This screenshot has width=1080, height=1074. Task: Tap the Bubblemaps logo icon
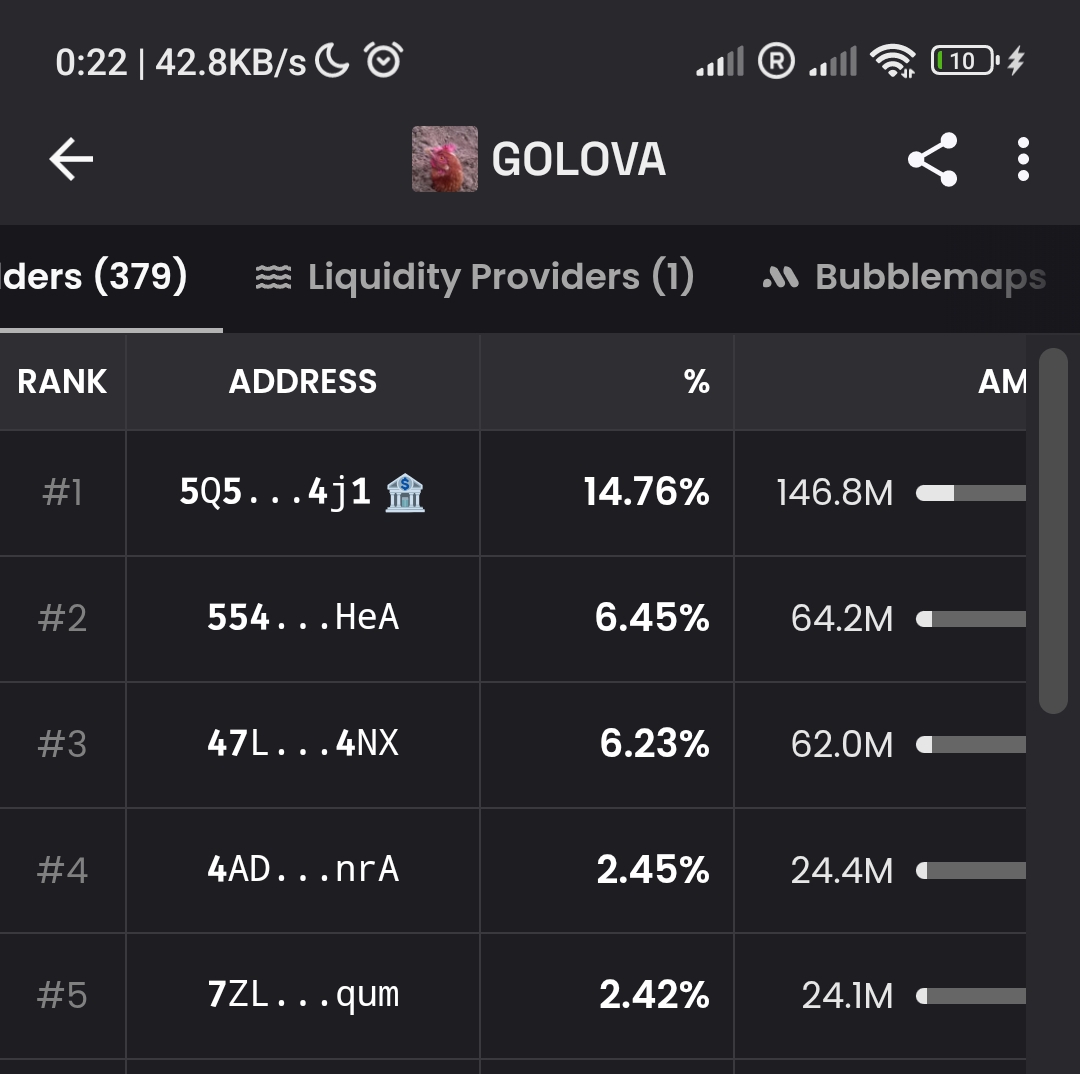(x=780, y=278)
